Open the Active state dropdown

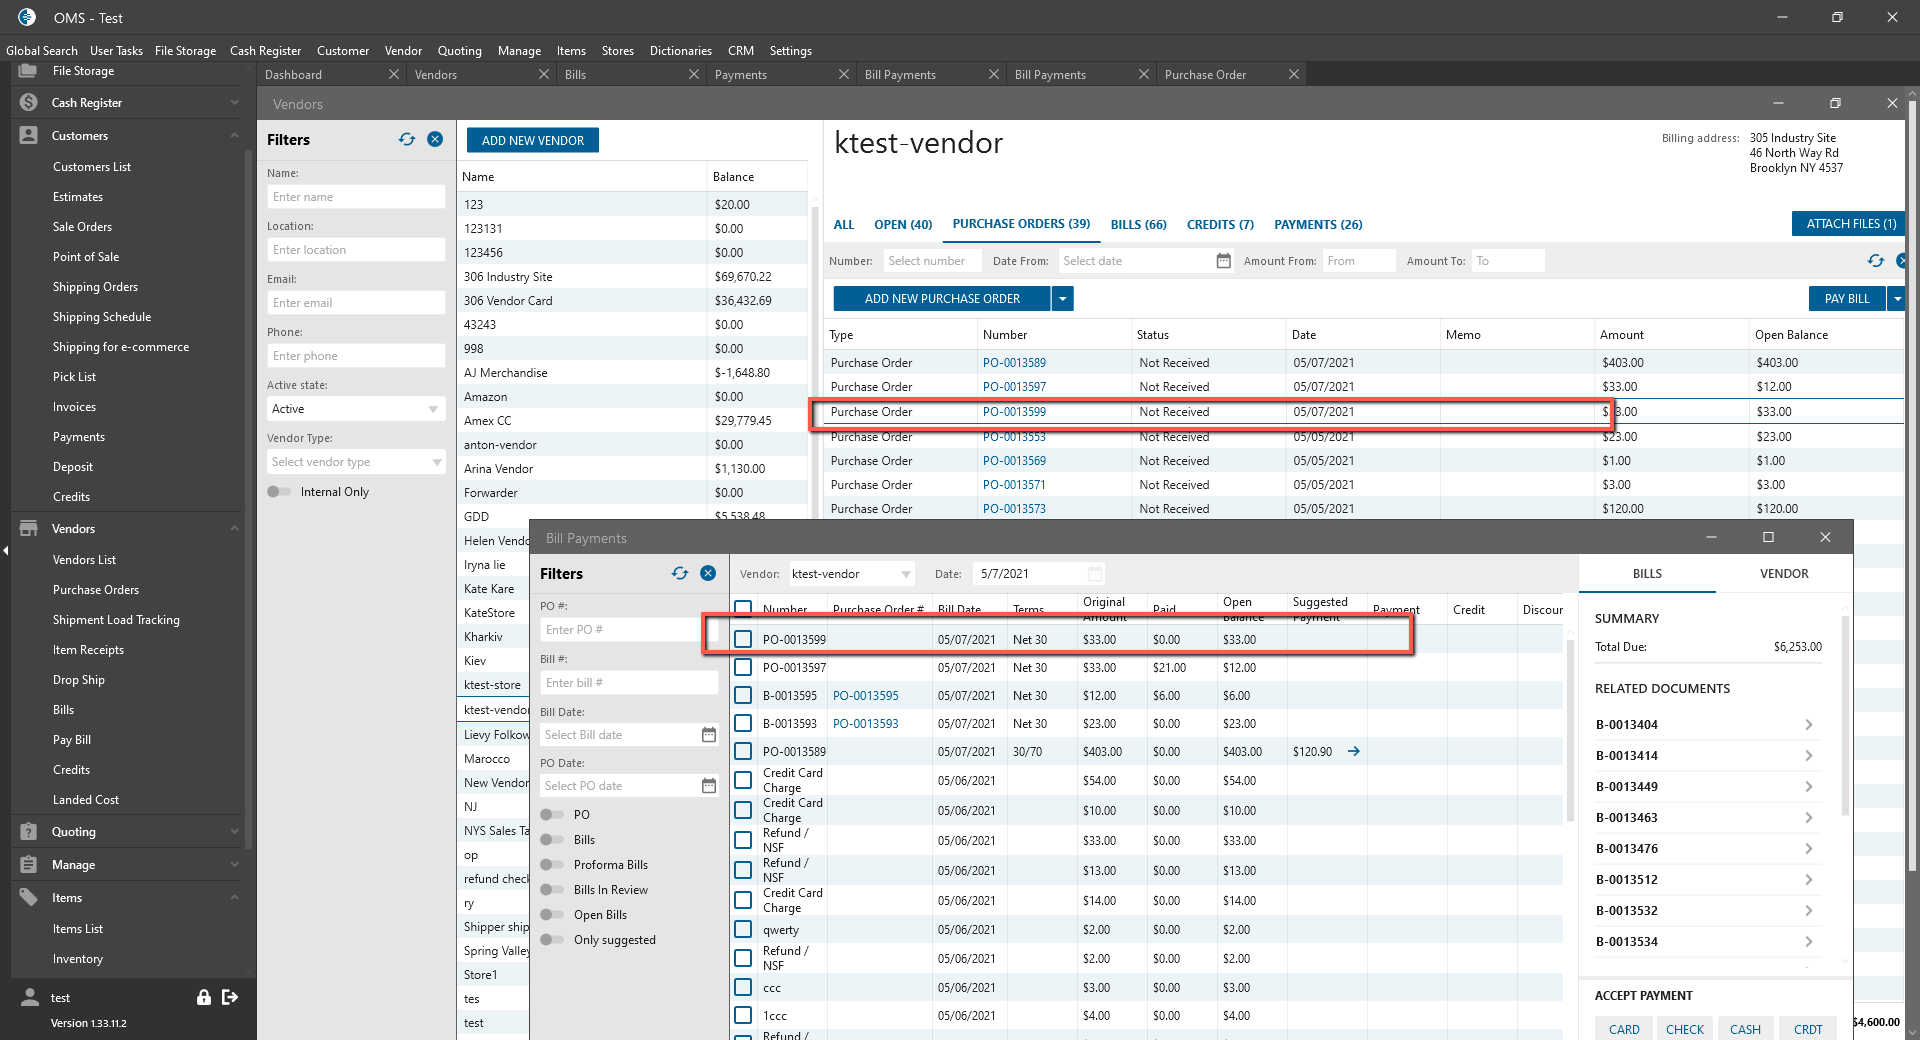point(355,409)
